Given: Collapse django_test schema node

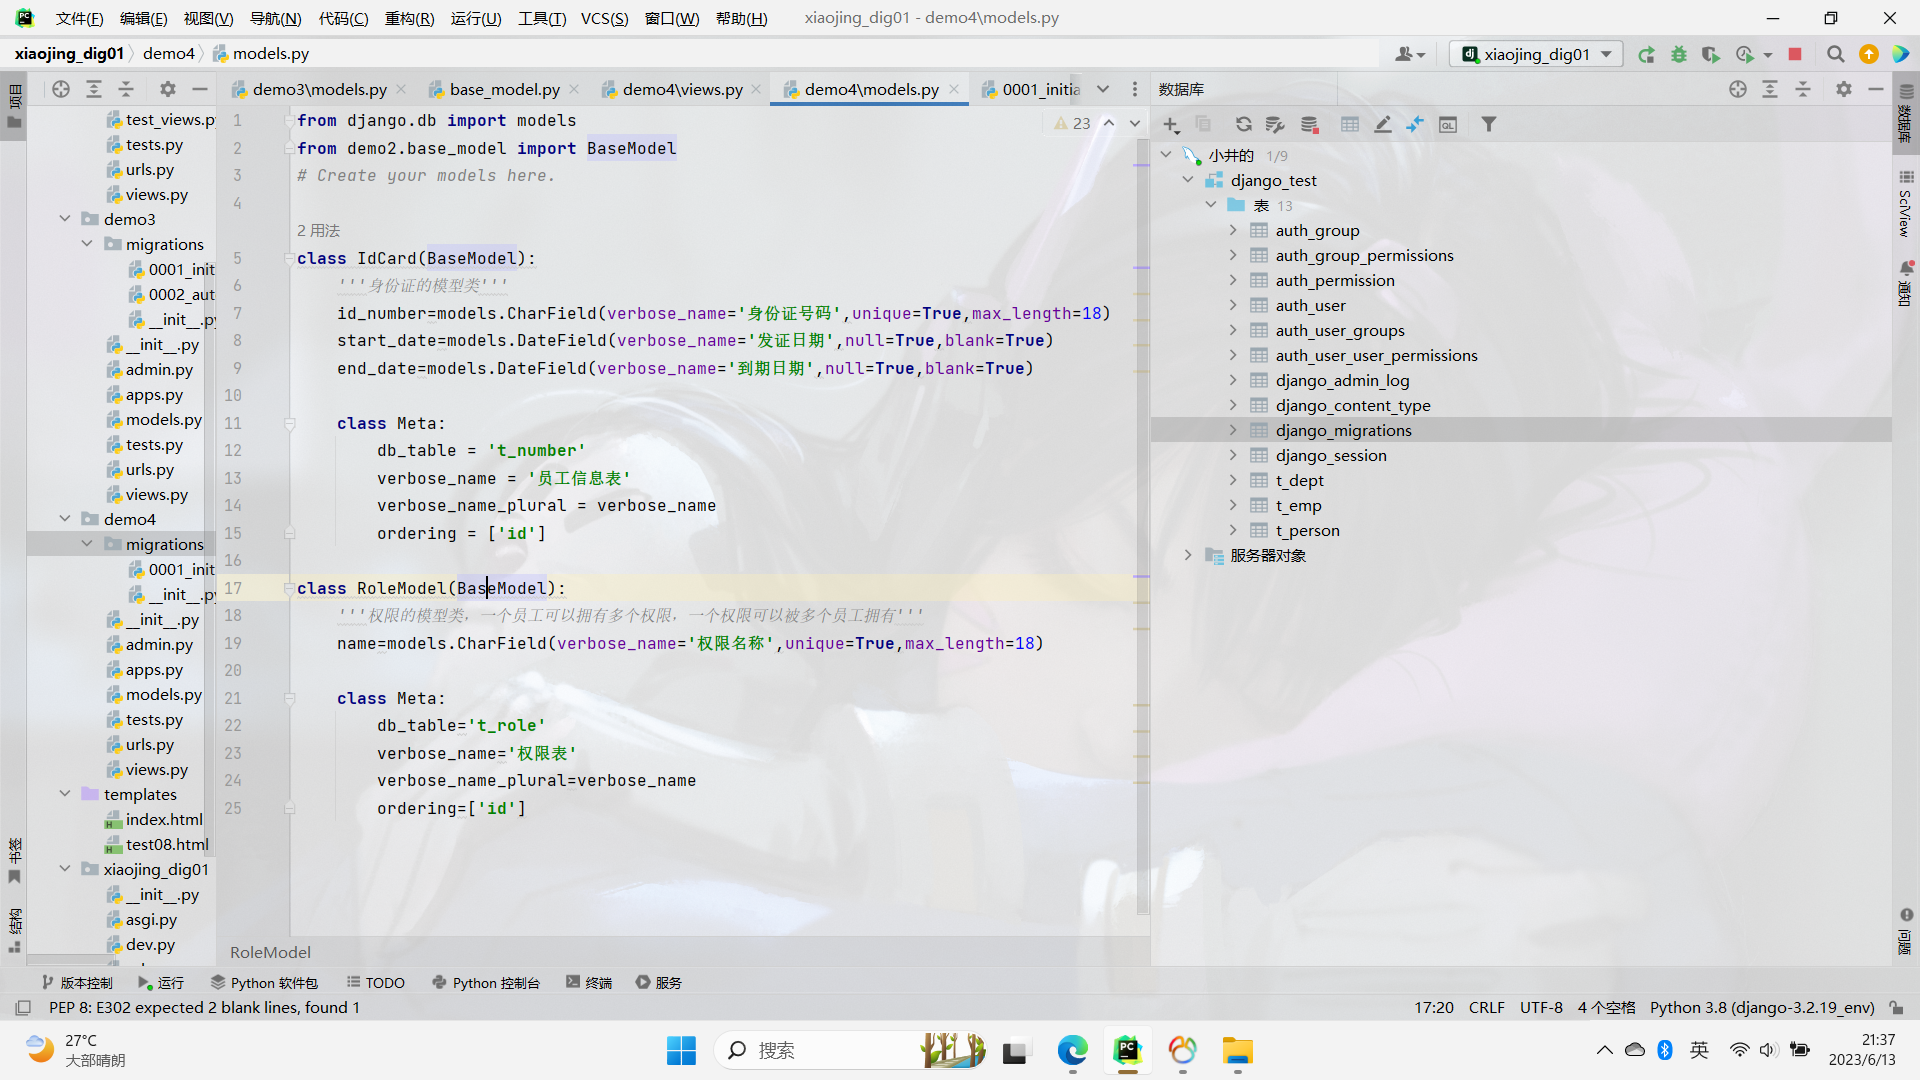Looking at the screenshot, I should click(x=1188, y=180).
